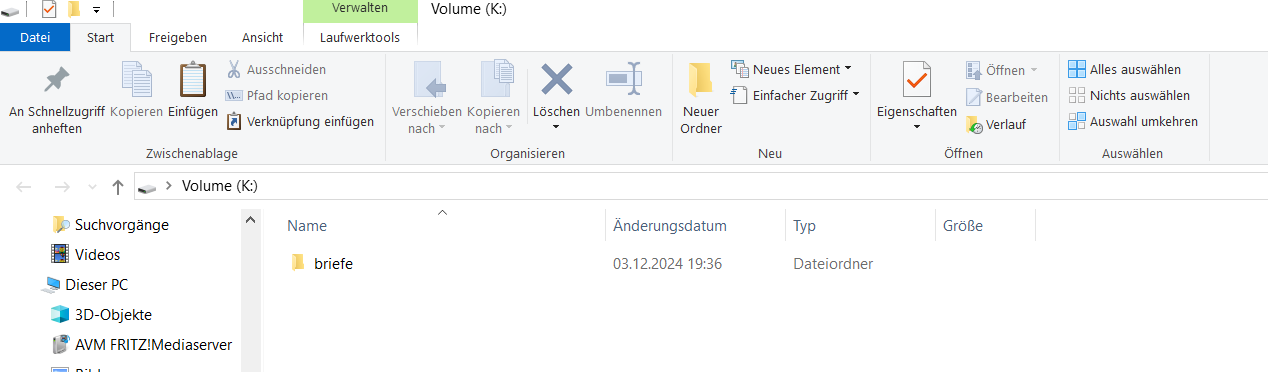Open the Laufwerktools tab

tap(360, 37)
